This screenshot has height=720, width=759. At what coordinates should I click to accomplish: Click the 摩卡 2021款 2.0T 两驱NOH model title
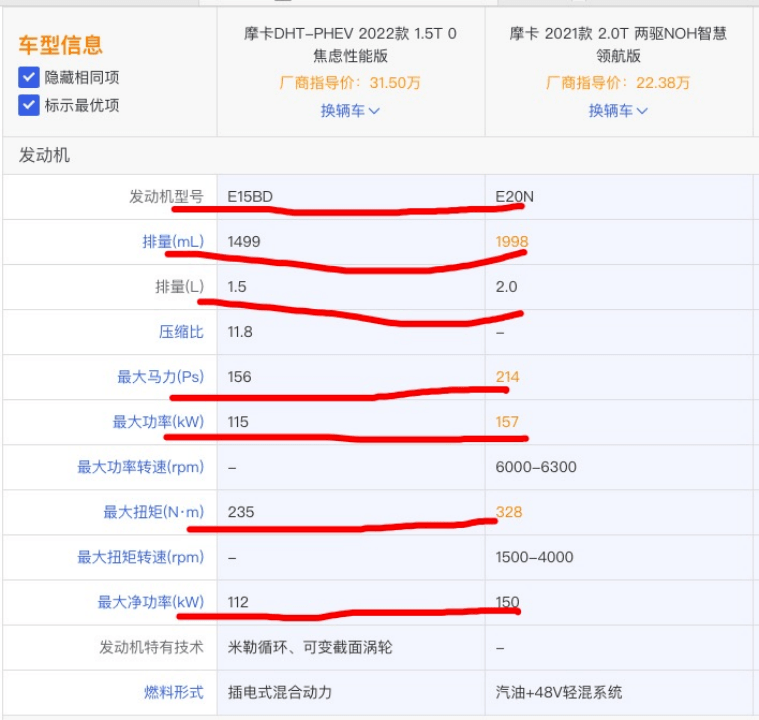(x=618, y=45)
